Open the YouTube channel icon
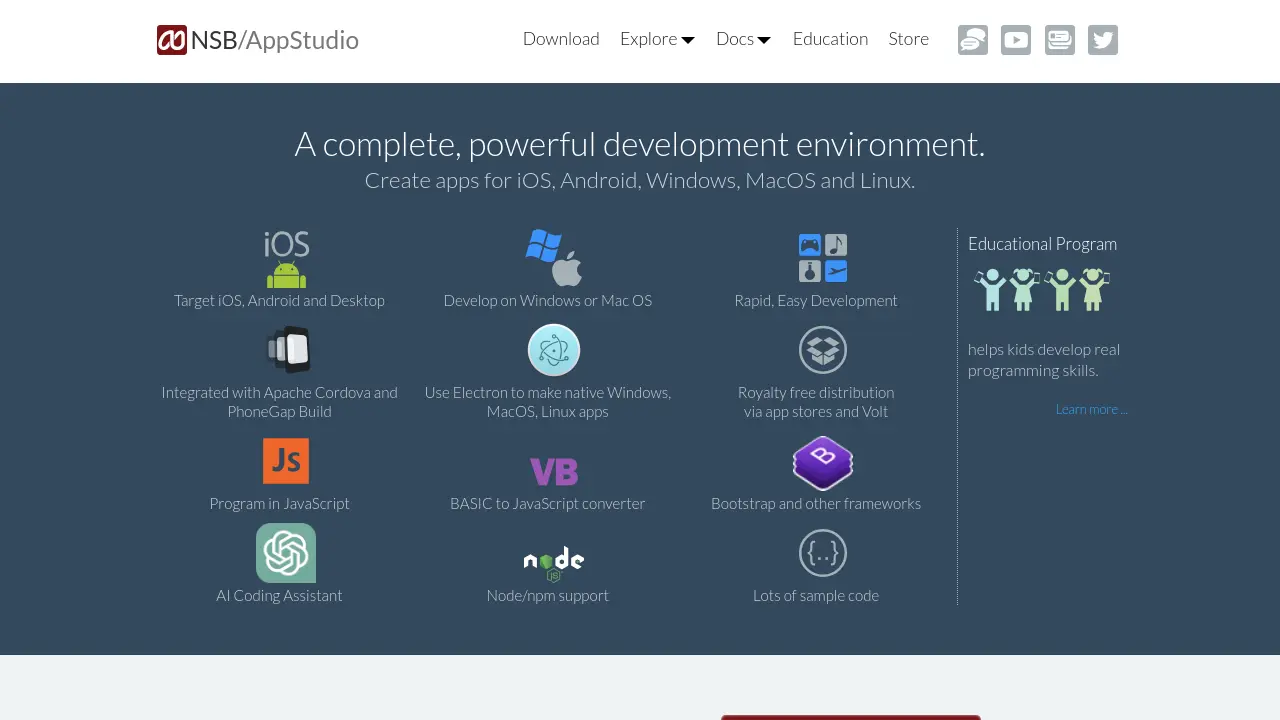Screen dimensions: 1280x720 click(x=1016, y=40)
